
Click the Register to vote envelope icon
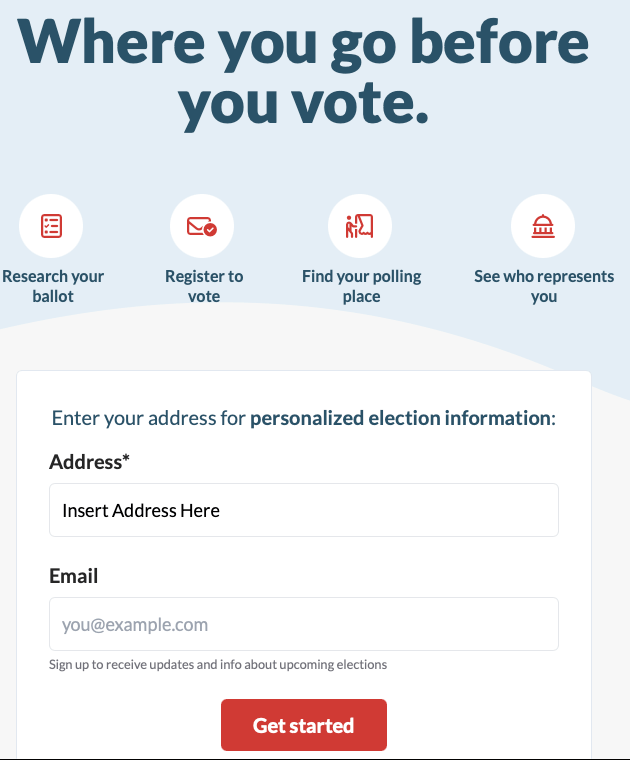[202, 226]
